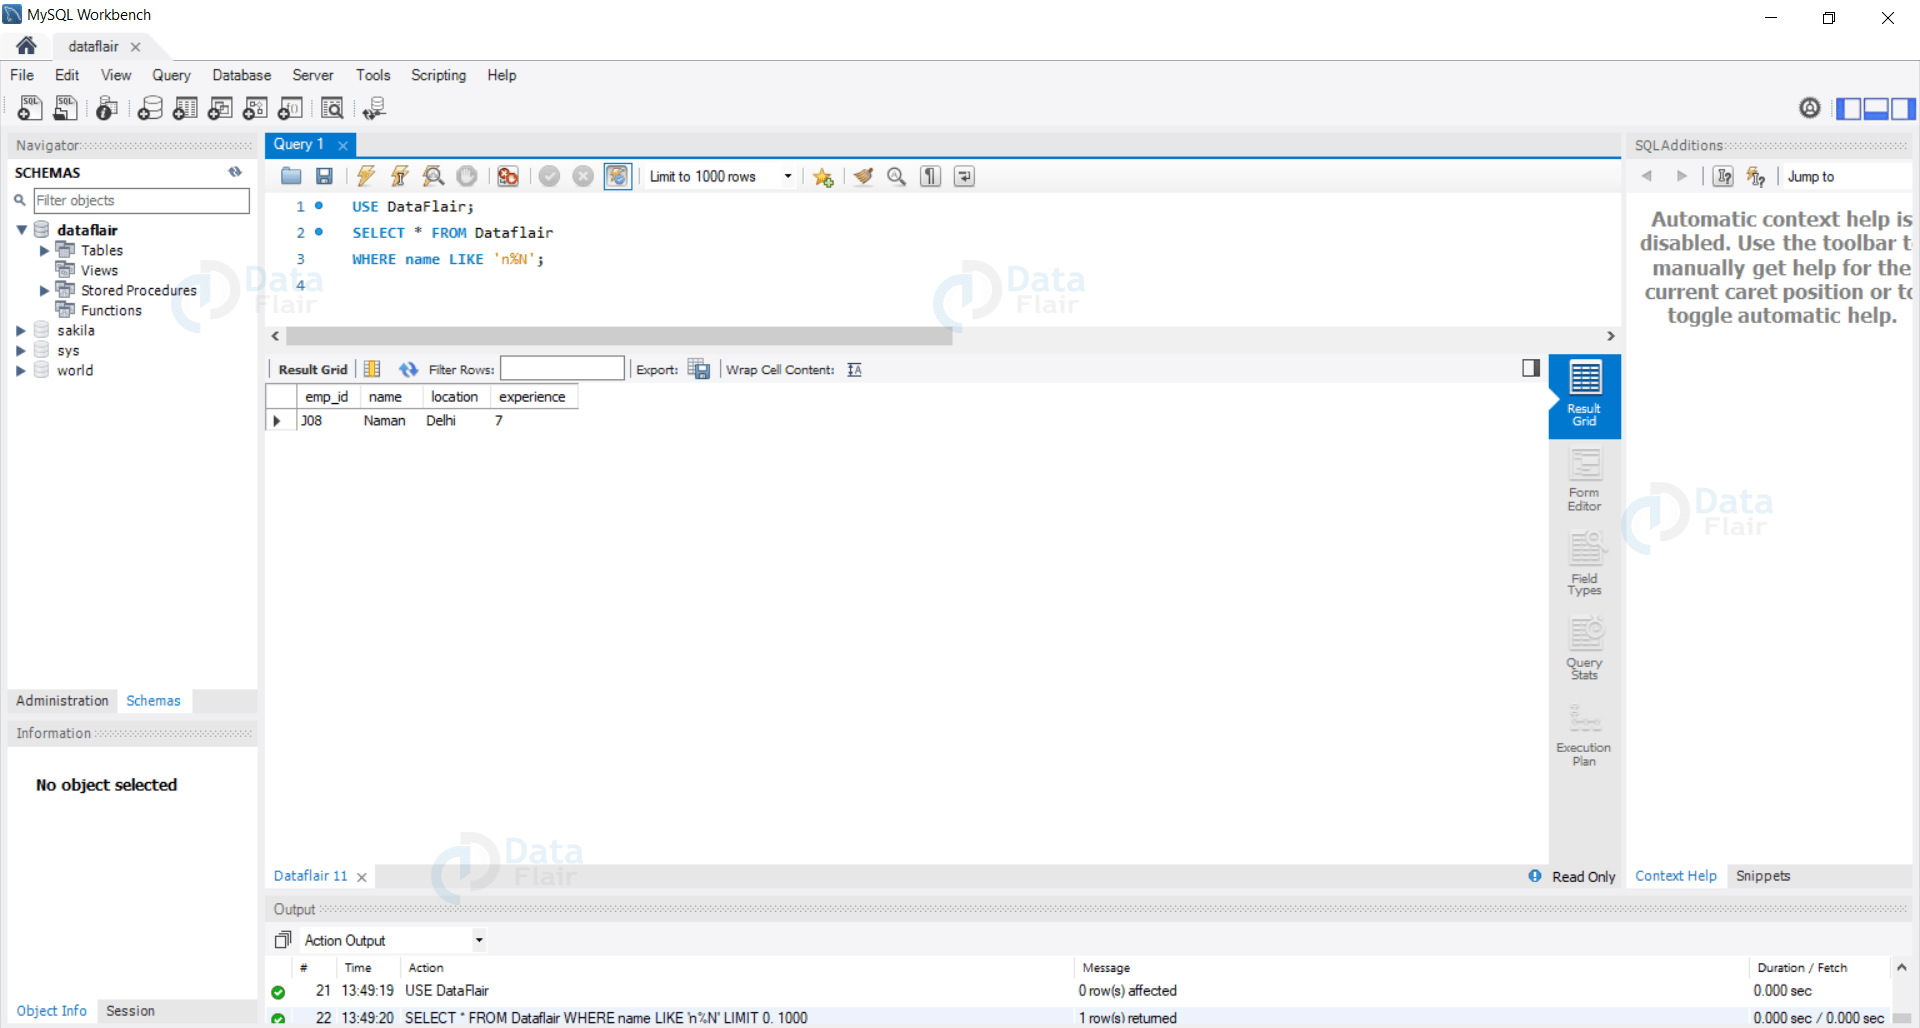1920x1028 pixels.
Task: Switch to Session tab
Action: [x=130, y=1011]
